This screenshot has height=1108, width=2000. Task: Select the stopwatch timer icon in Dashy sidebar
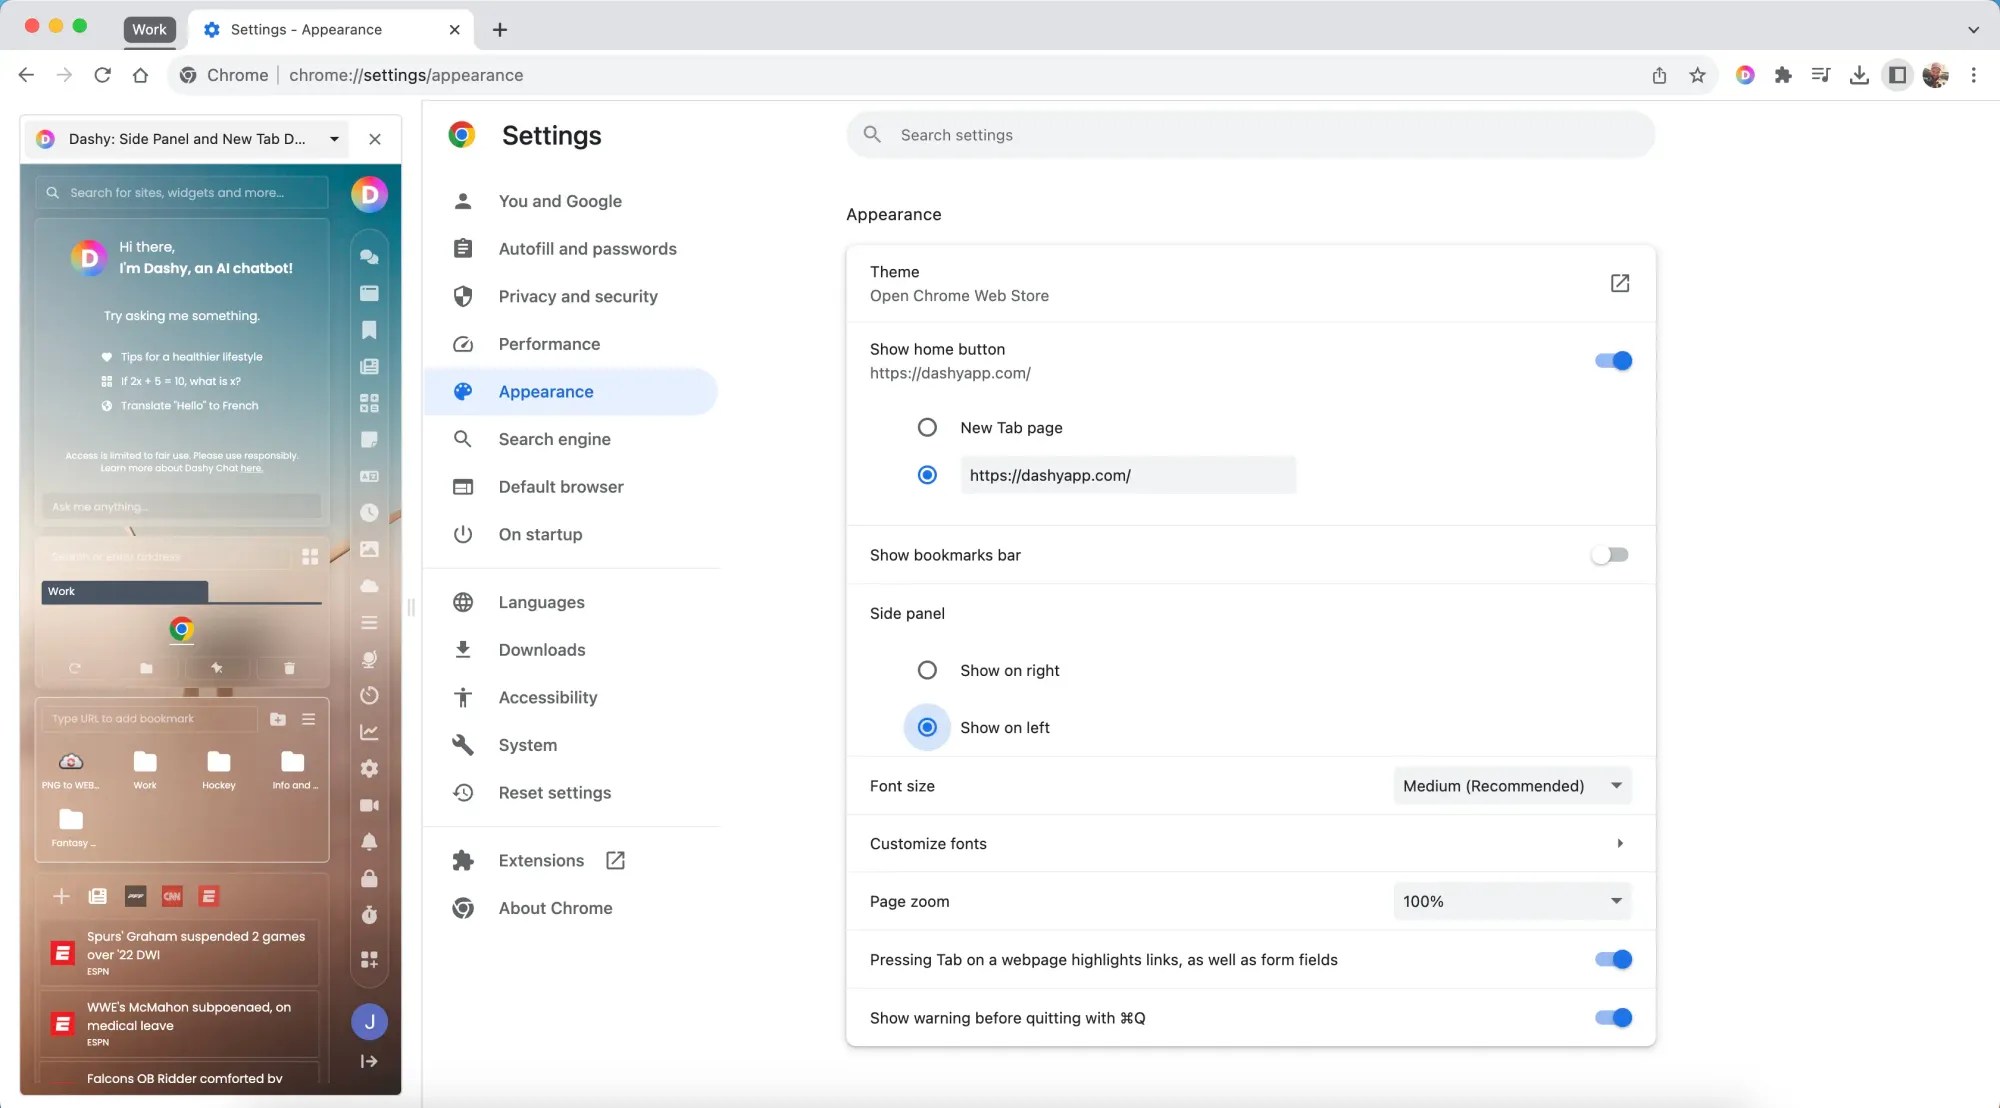coord(369,916)
